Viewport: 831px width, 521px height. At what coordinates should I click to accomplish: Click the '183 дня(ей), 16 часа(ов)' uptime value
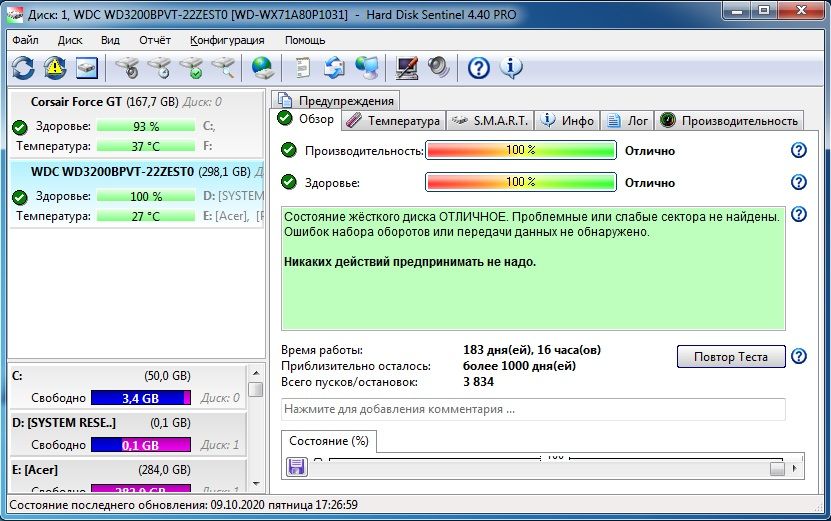coord(532,350)
